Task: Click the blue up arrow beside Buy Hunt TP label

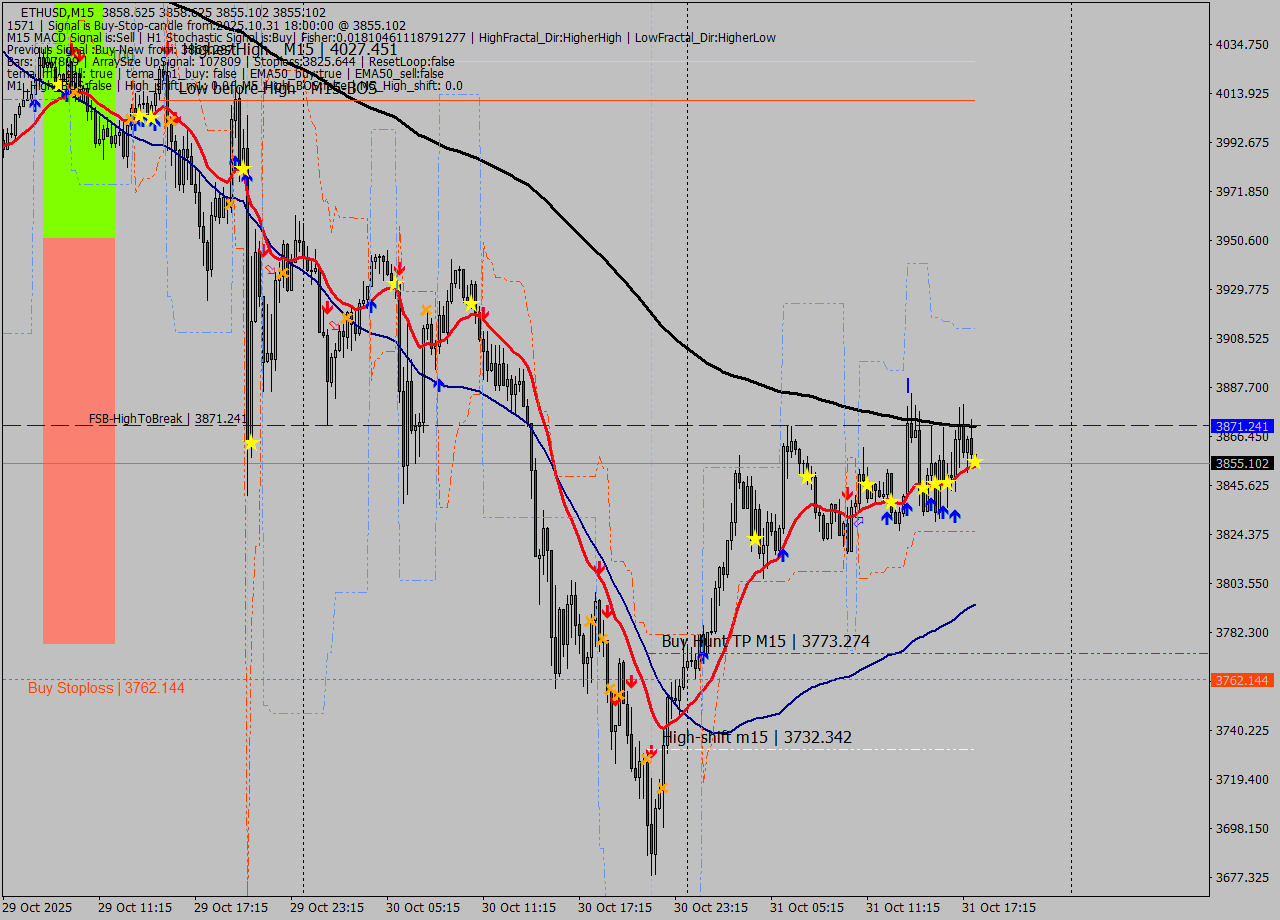Action: coord(703,656)
